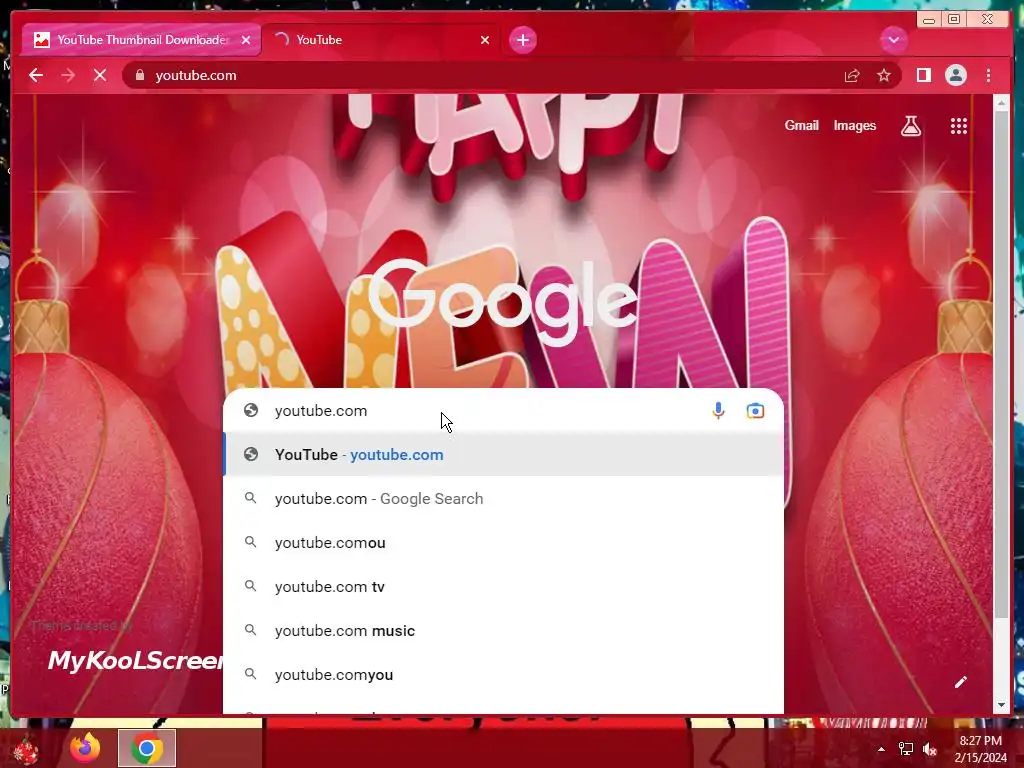Switch to YouTube Thumbnail Downloader tab

(142, 40)
